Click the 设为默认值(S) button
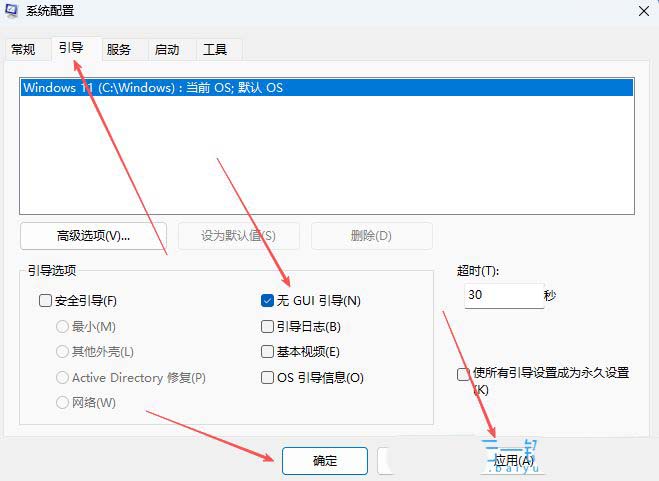Viewport: 659px width, 481px height. (x=238, y=236)
